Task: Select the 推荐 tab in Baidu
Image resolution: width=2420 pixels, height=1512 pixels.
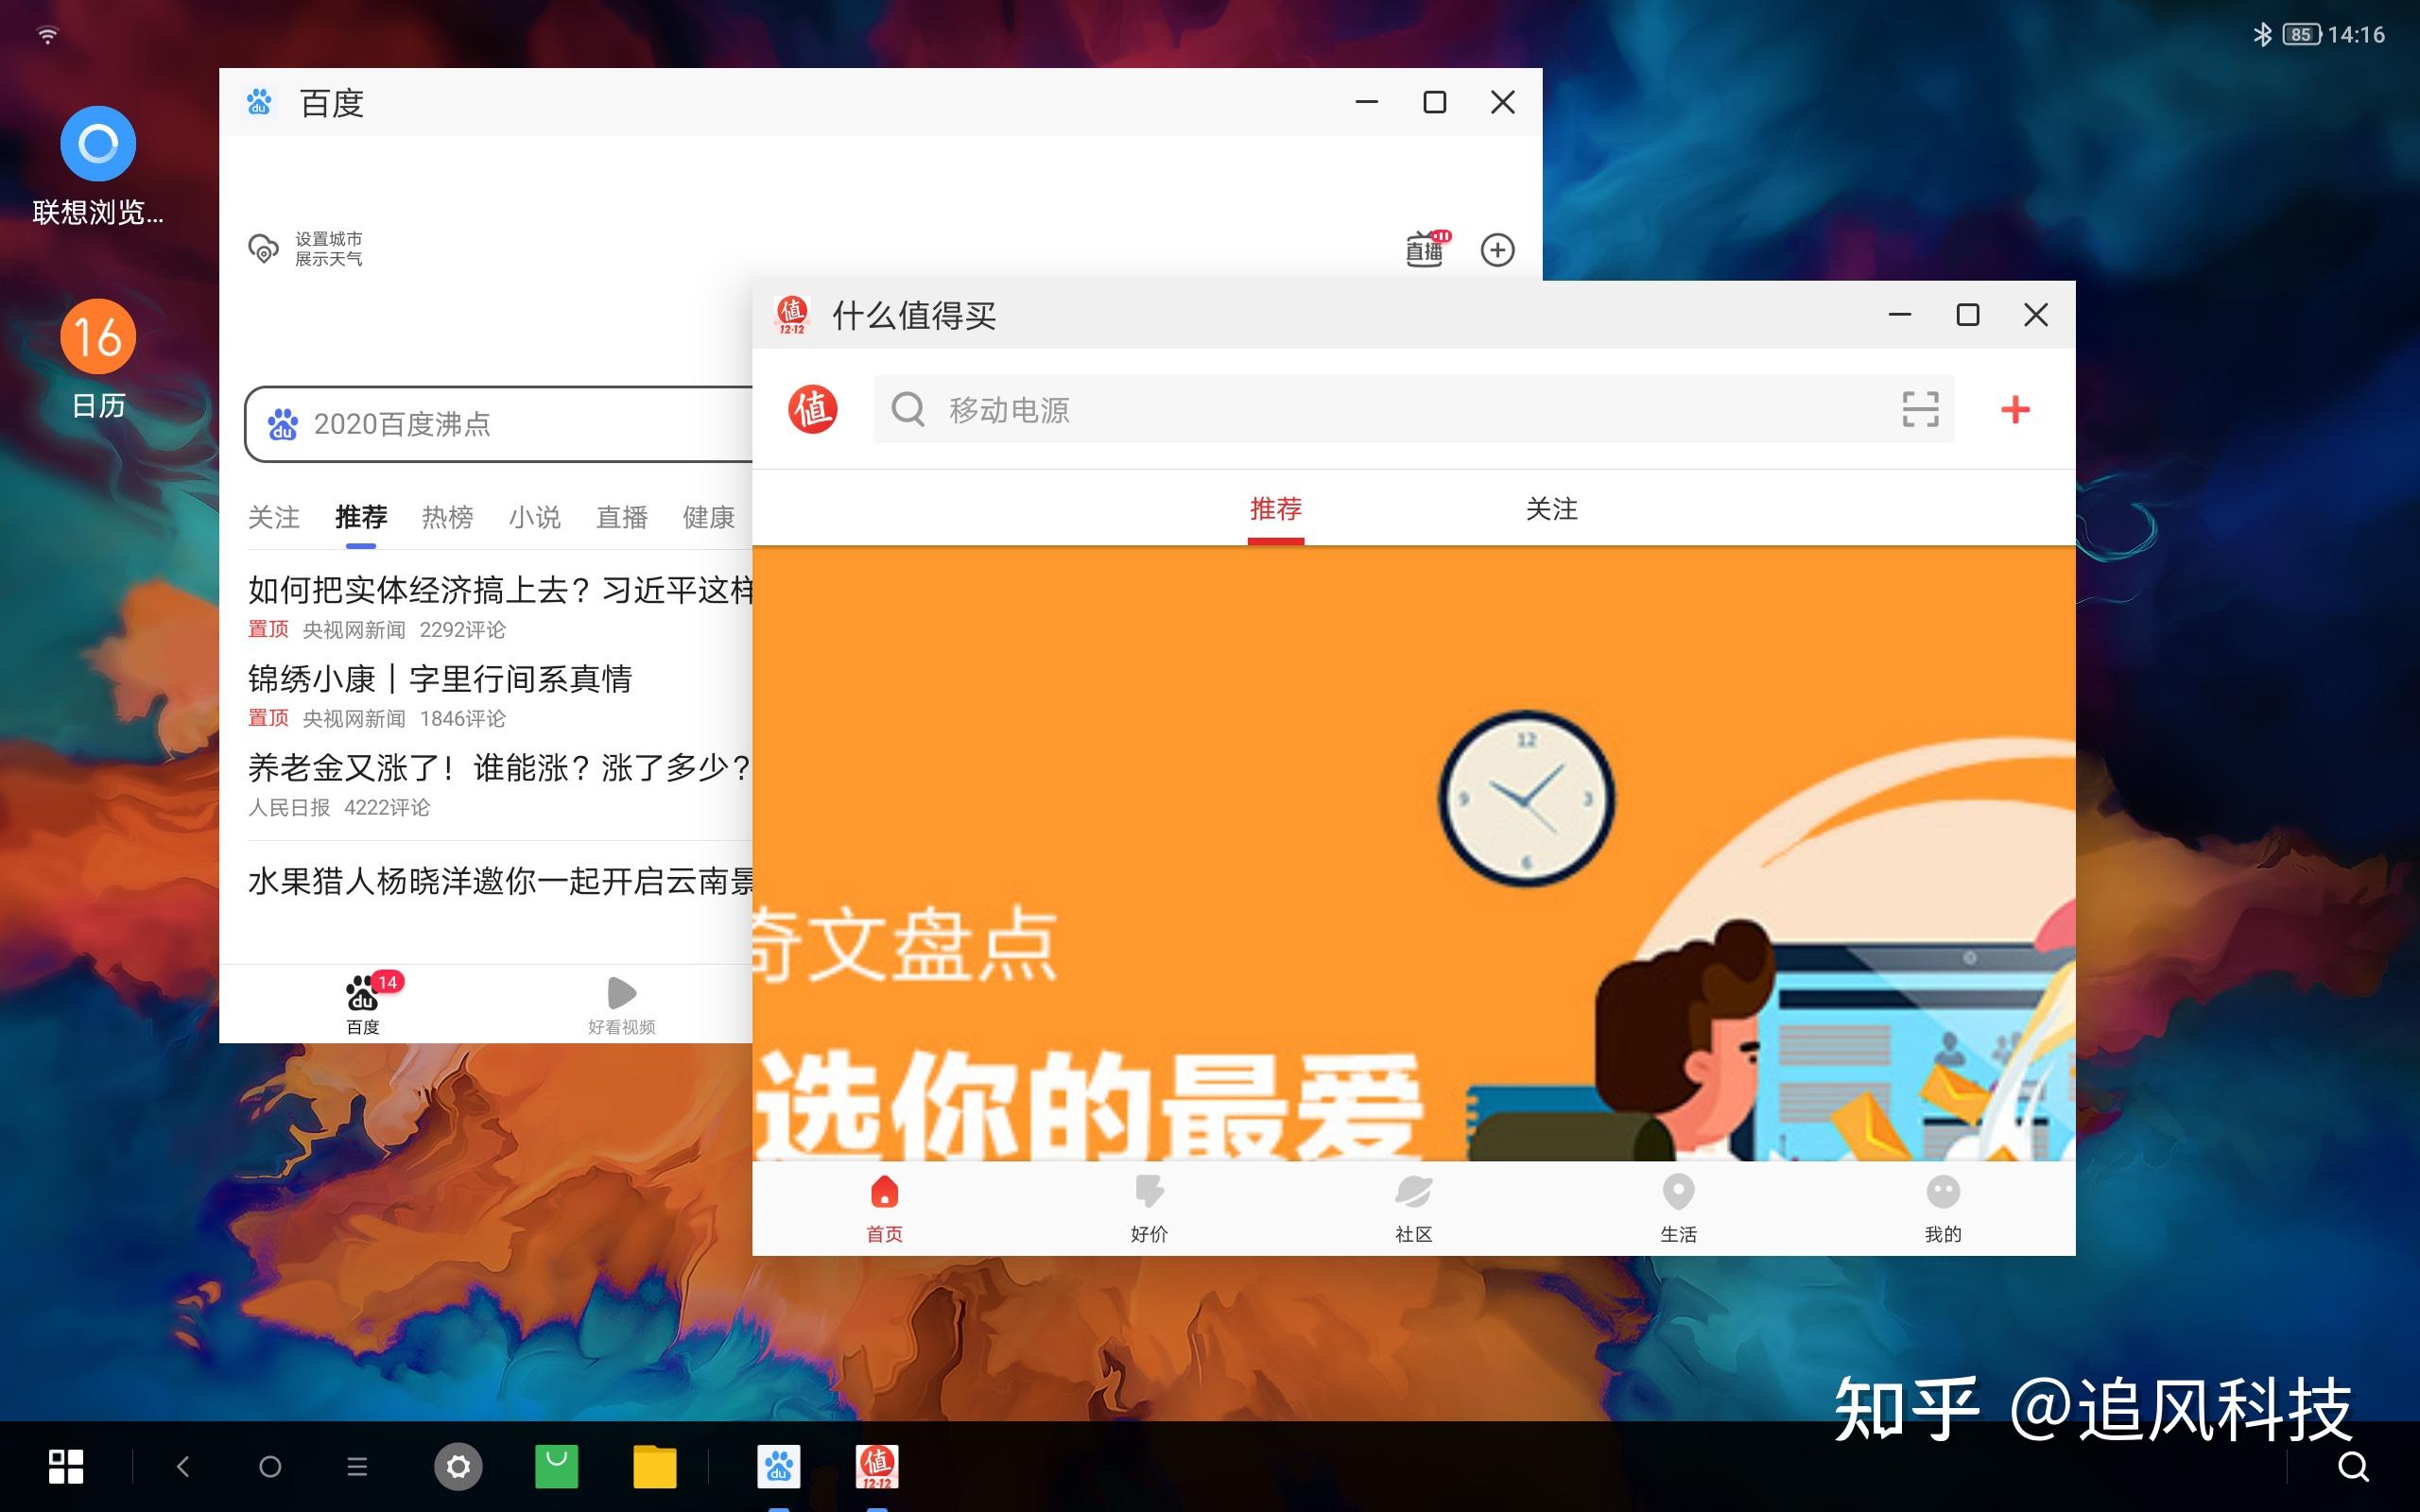Action: pyautogui.click(x=361, y=517)
